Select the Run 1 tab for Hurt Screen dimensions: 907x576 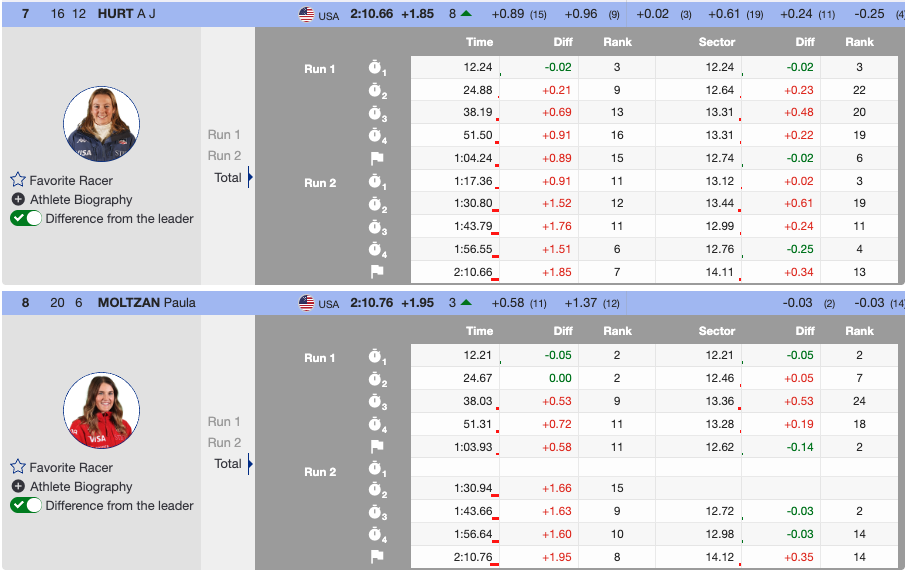pyautogui.click(x=224, y=134)
